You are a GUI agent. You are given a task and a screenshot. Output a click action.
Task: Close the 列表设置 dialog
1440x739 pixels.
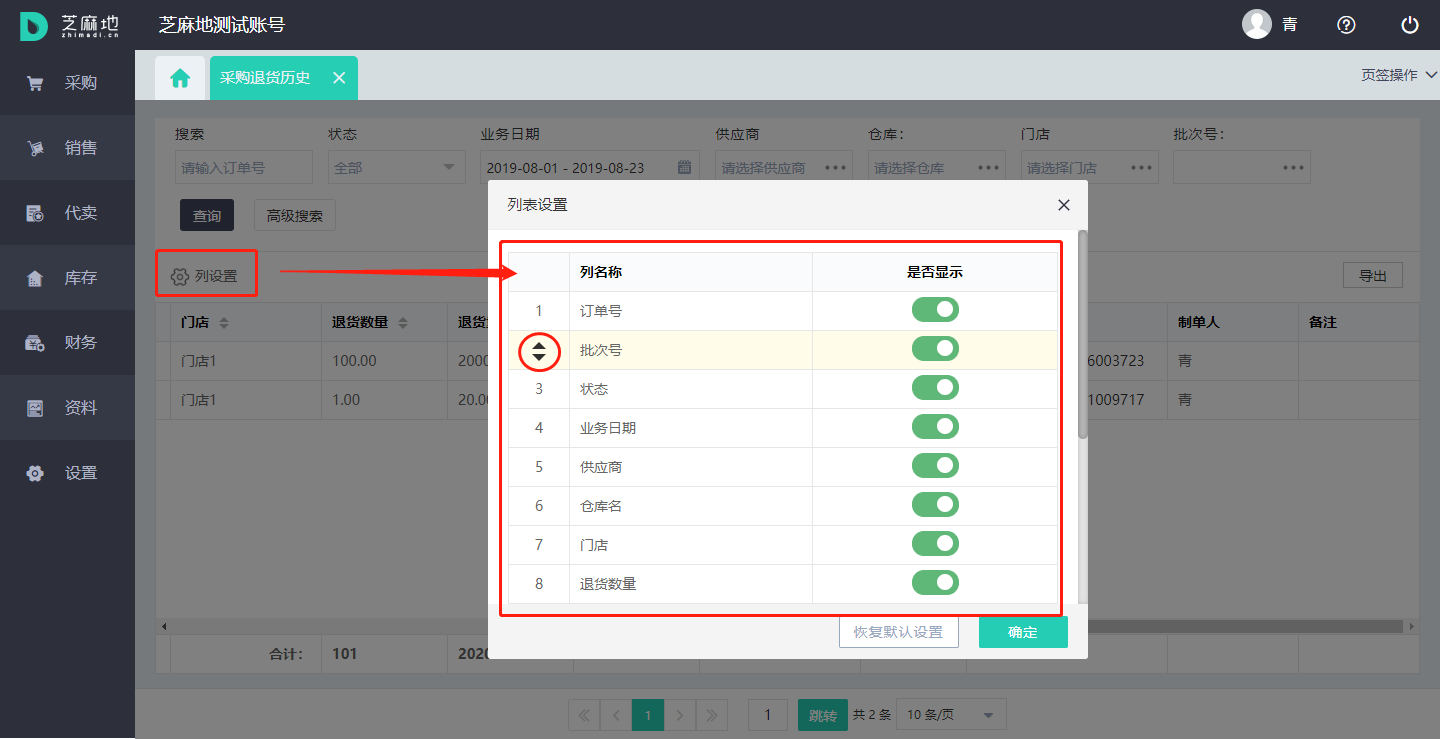click(1064, 205)
